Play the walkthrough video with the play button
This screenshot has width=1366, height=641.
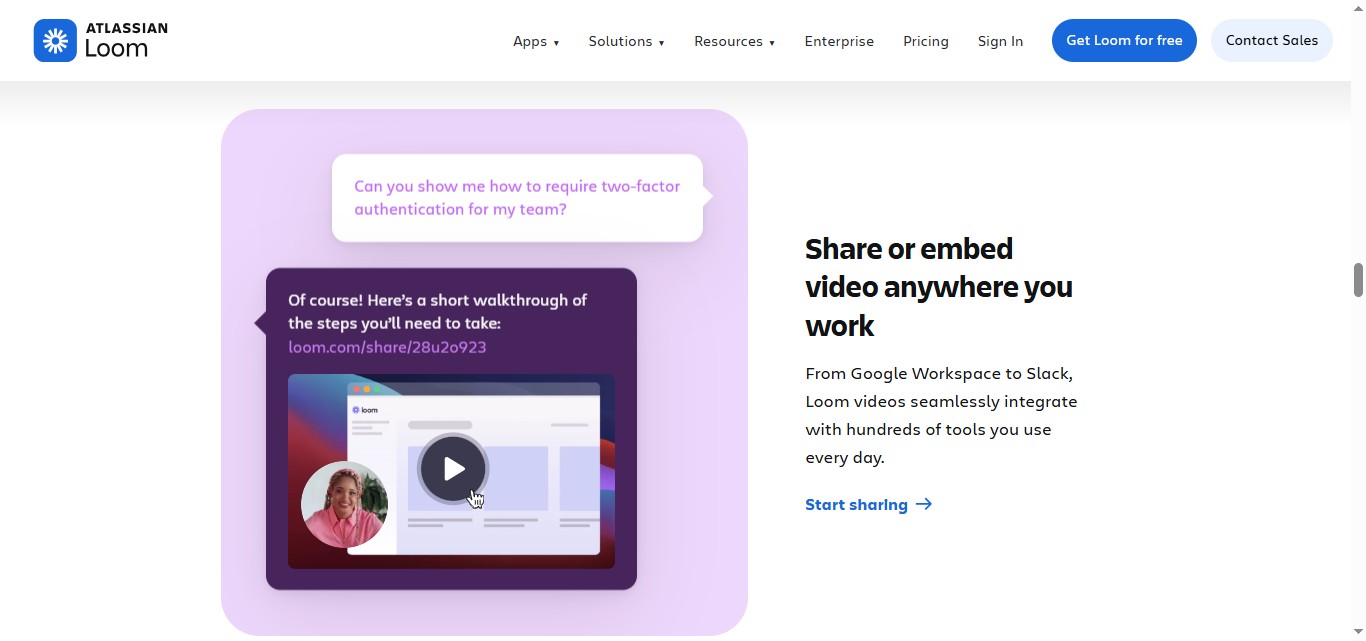pyautogui.click(x=453, y=468)
